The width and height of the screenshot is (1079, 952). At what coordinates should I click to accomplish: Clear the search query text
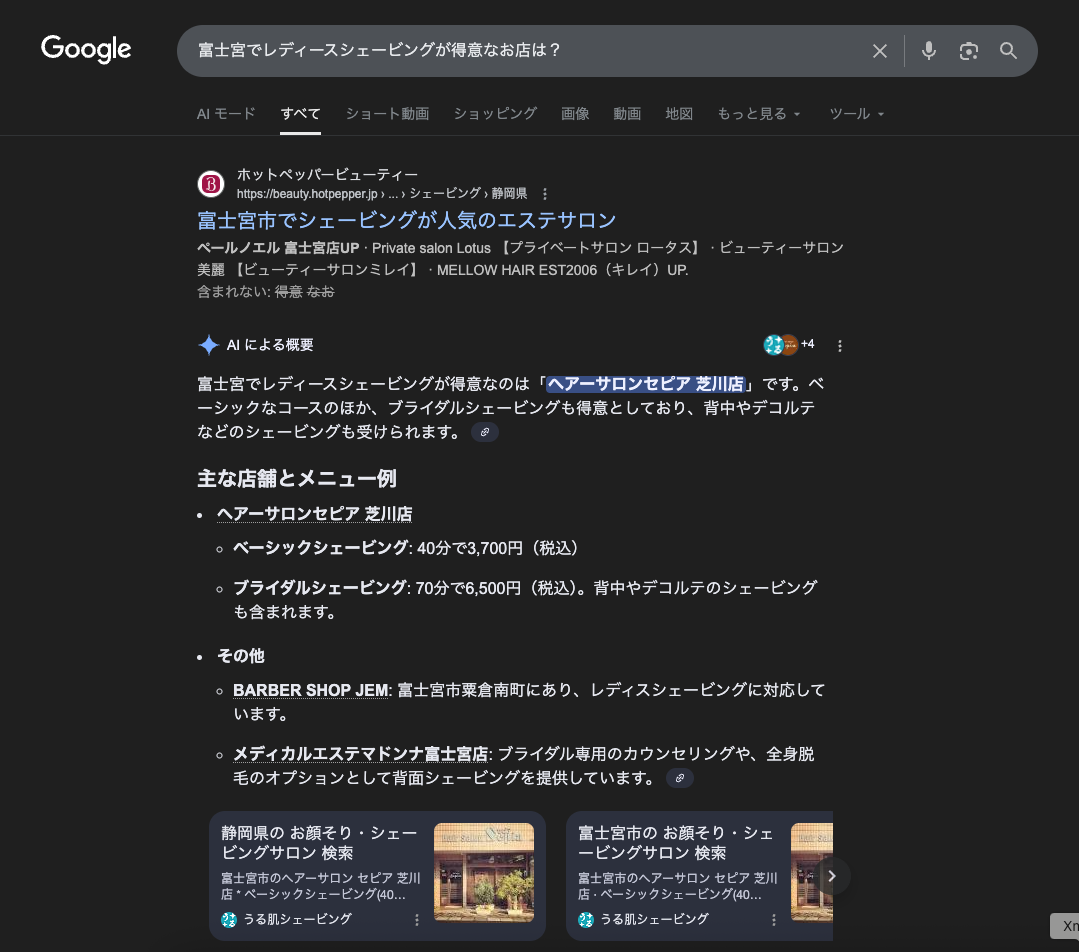[879, 51]
